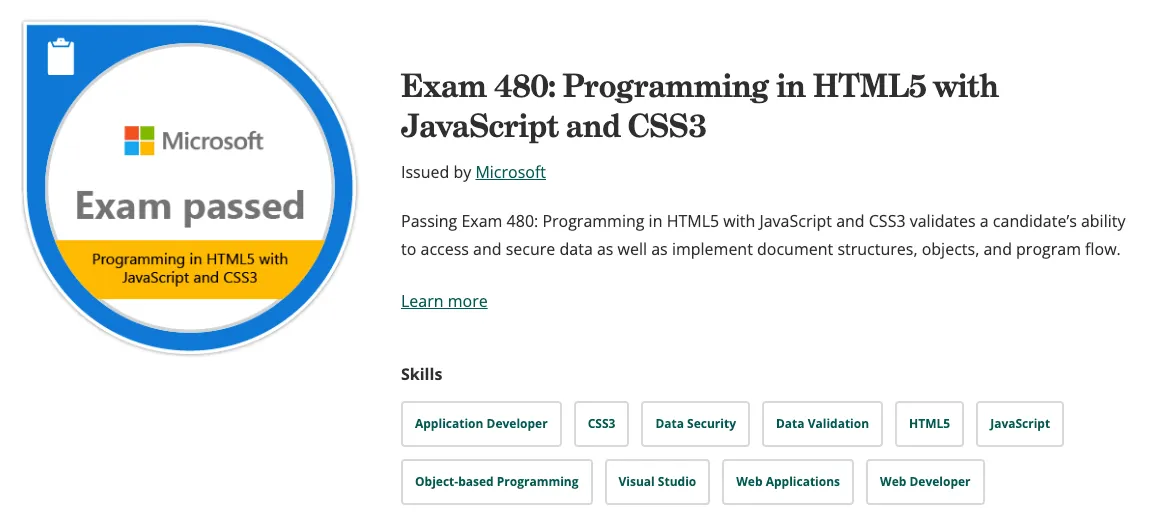The height and width of the screenshot is (532, 1154).
Task: Select the HTML5 skill tag
Action: 929,423
